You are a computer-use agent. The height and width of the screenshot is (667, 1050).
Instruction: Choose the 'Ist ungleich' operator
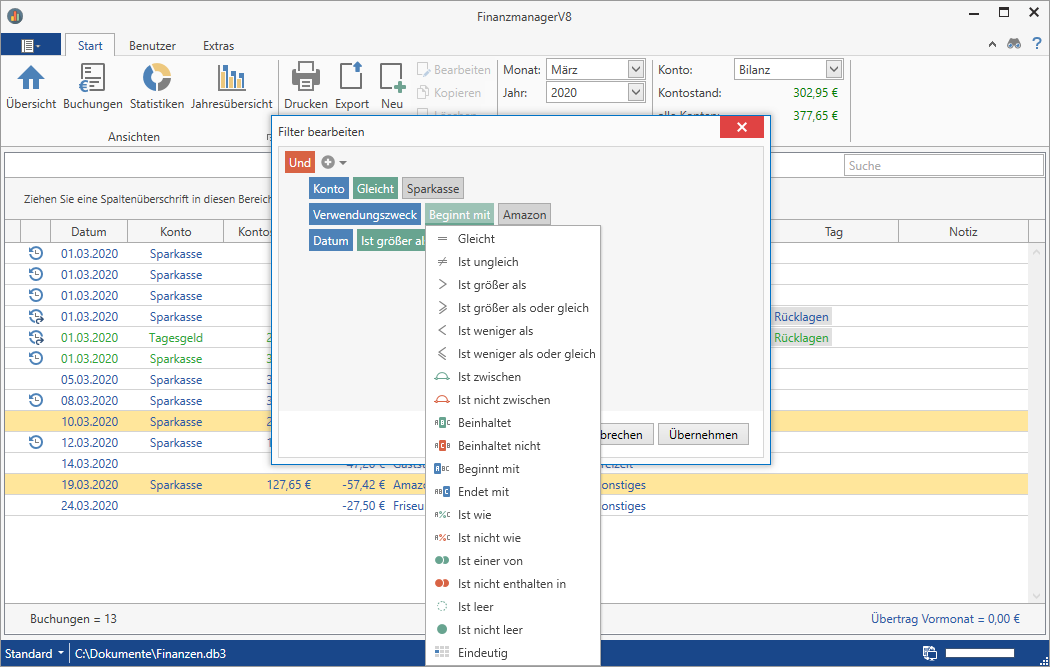513,262
